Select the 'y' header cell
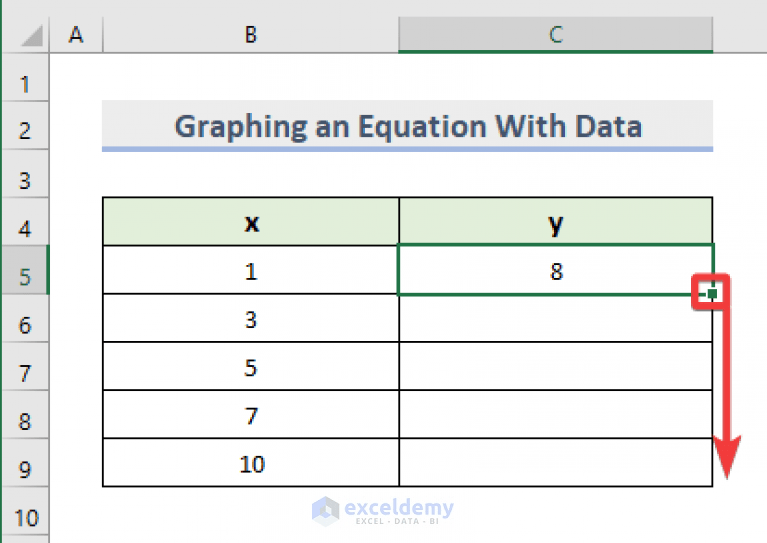 (556, 222)
